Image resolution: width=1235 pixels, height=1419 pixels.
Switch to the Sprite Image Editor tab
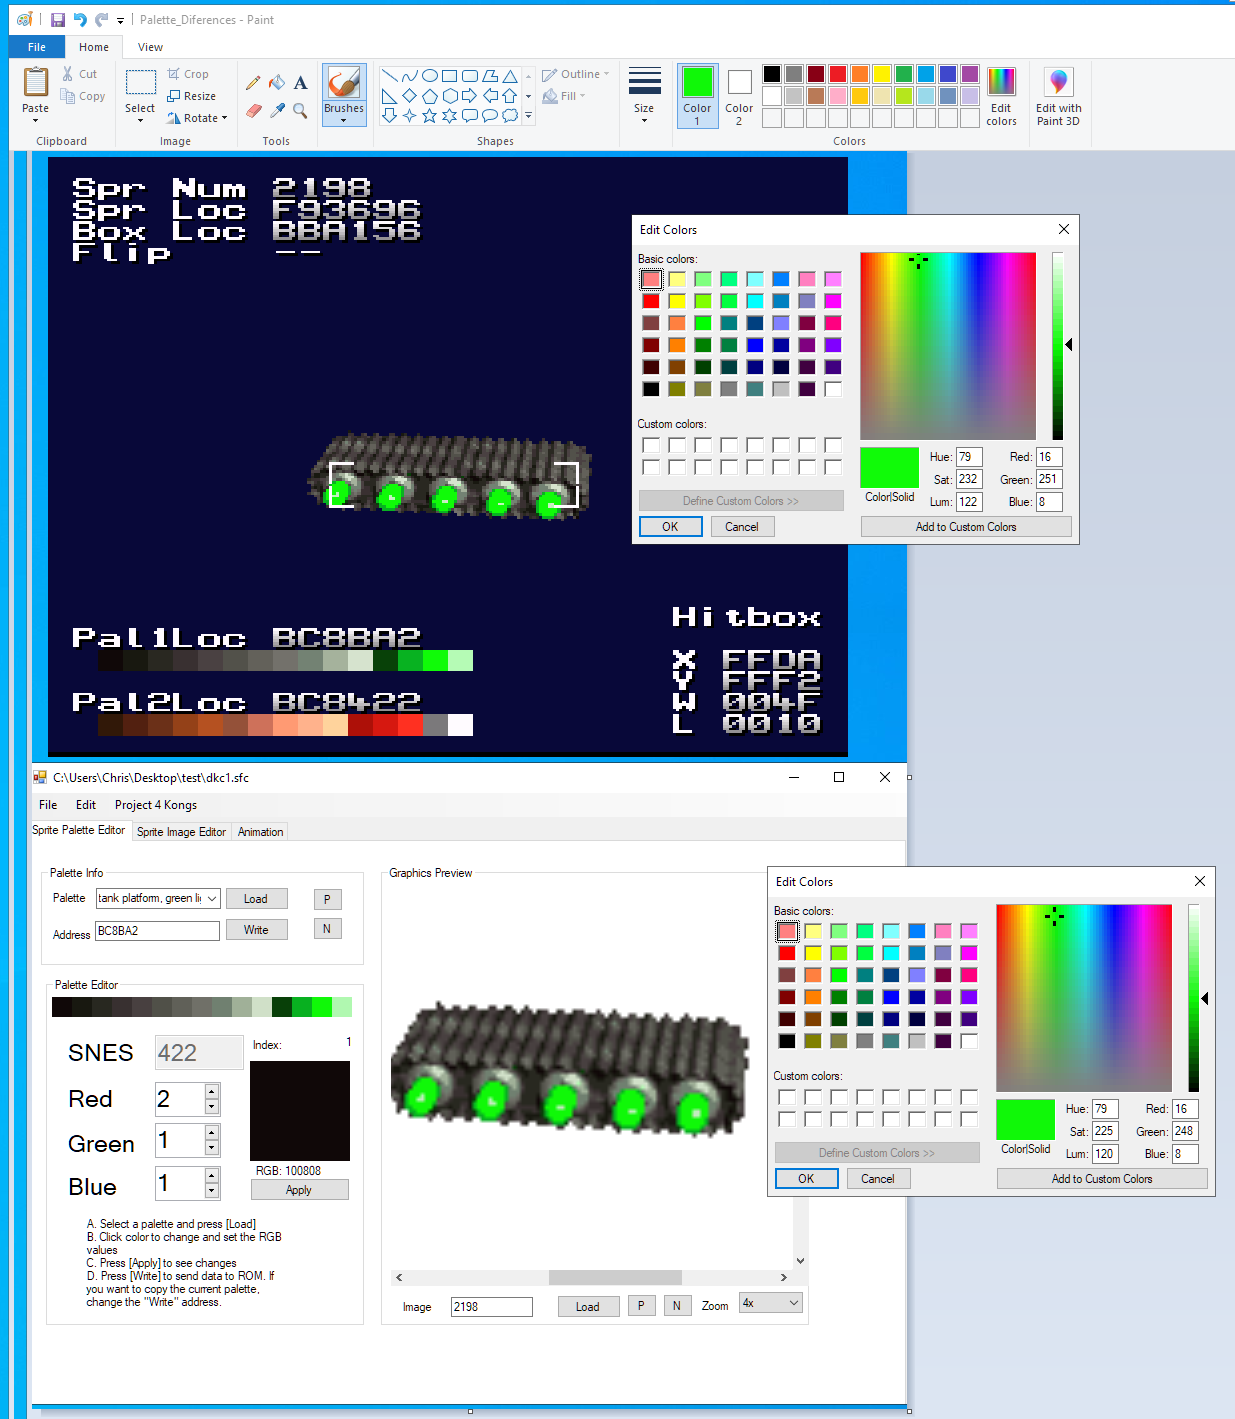[181, 832]
